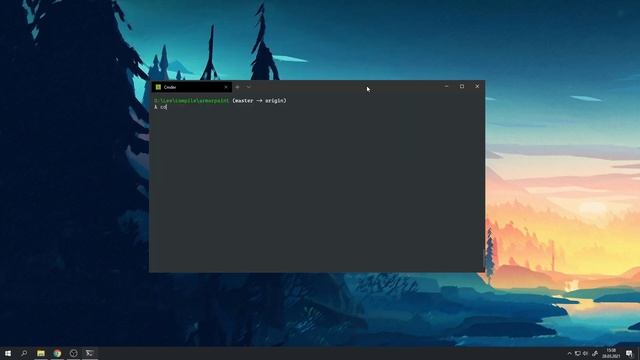Image resolution: width=640 pixels, height=360 pixels.
Task: Click the "(master -> origin)" branch text
Action: pos(260,100)
